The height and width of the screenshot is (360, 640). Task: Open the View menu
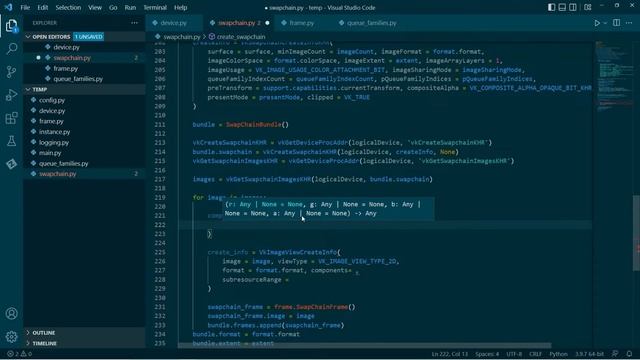[x=95, y=7]
